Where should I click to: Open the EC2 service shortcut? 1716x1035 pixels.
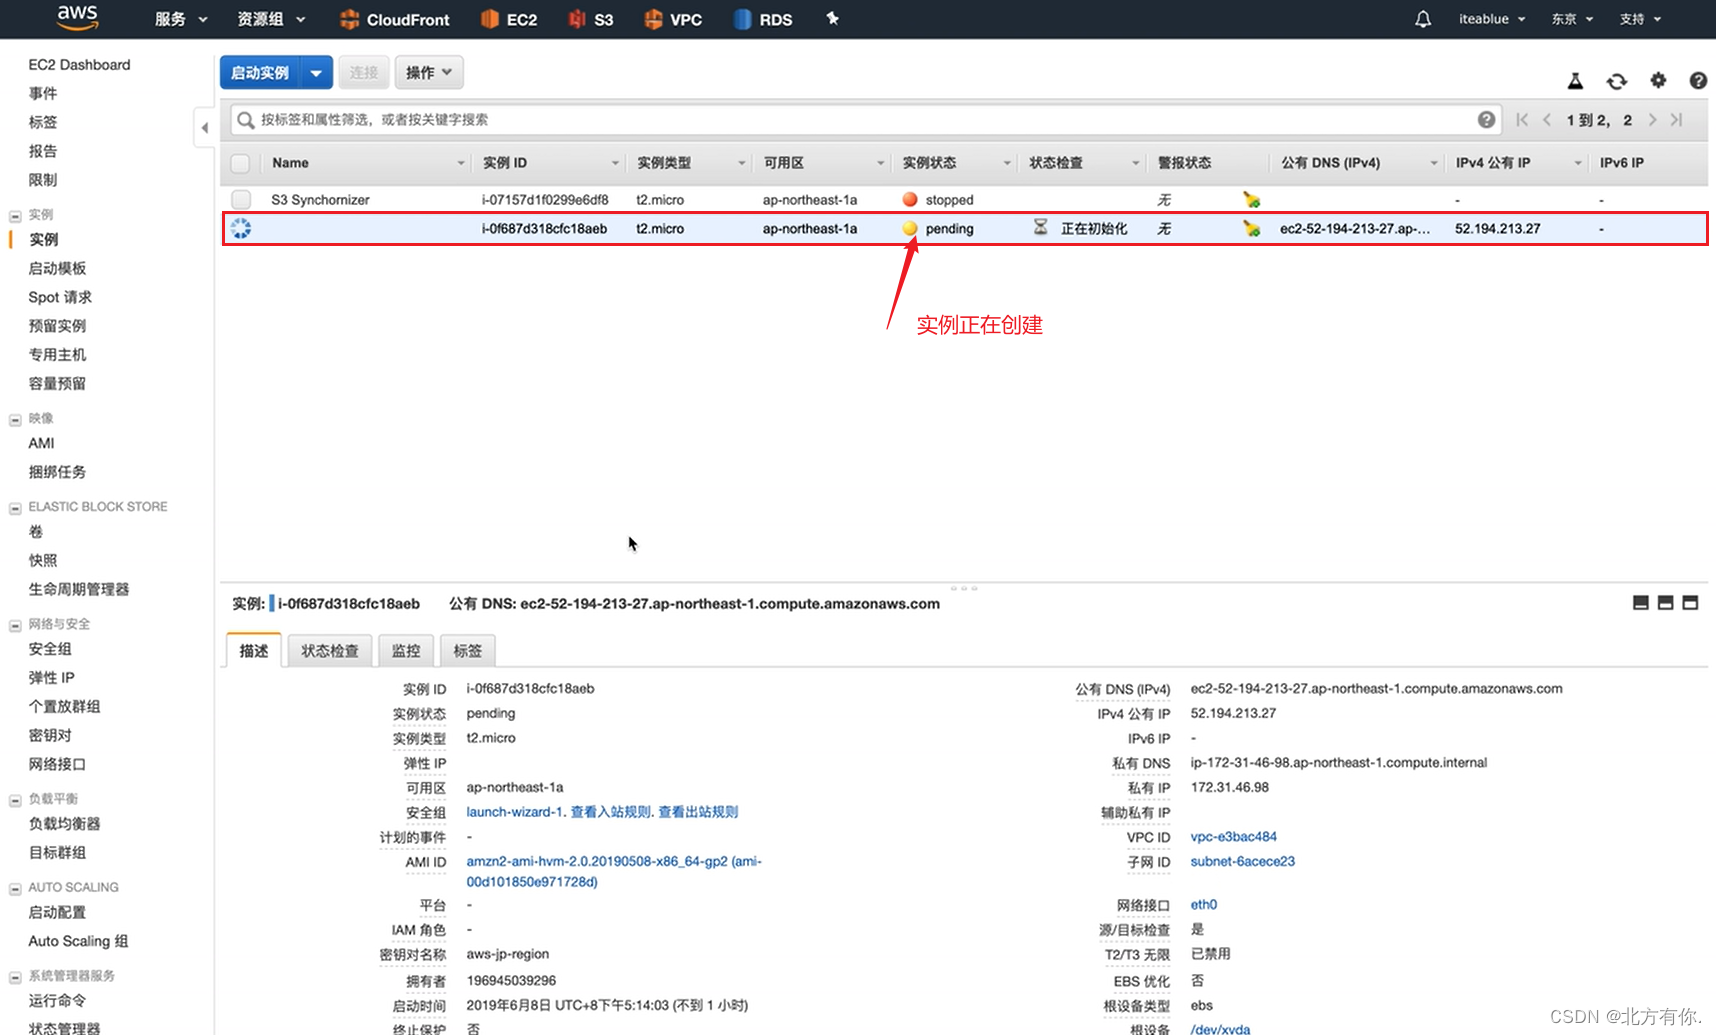click(509, 19)
